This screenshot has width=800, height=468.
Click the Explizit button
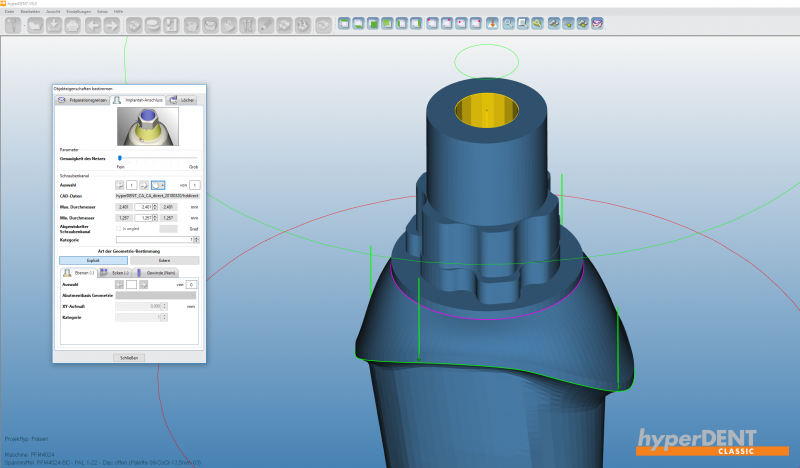pyautogui.click(x=93, y=261)
